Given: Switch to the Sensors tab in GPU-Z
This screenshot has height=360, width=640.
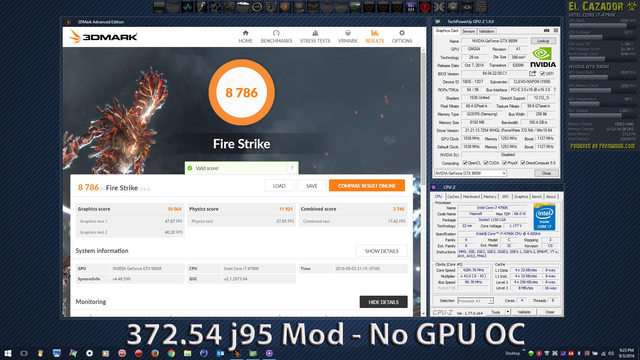Looking at the screenshot, I should click(x=469, y=31).
